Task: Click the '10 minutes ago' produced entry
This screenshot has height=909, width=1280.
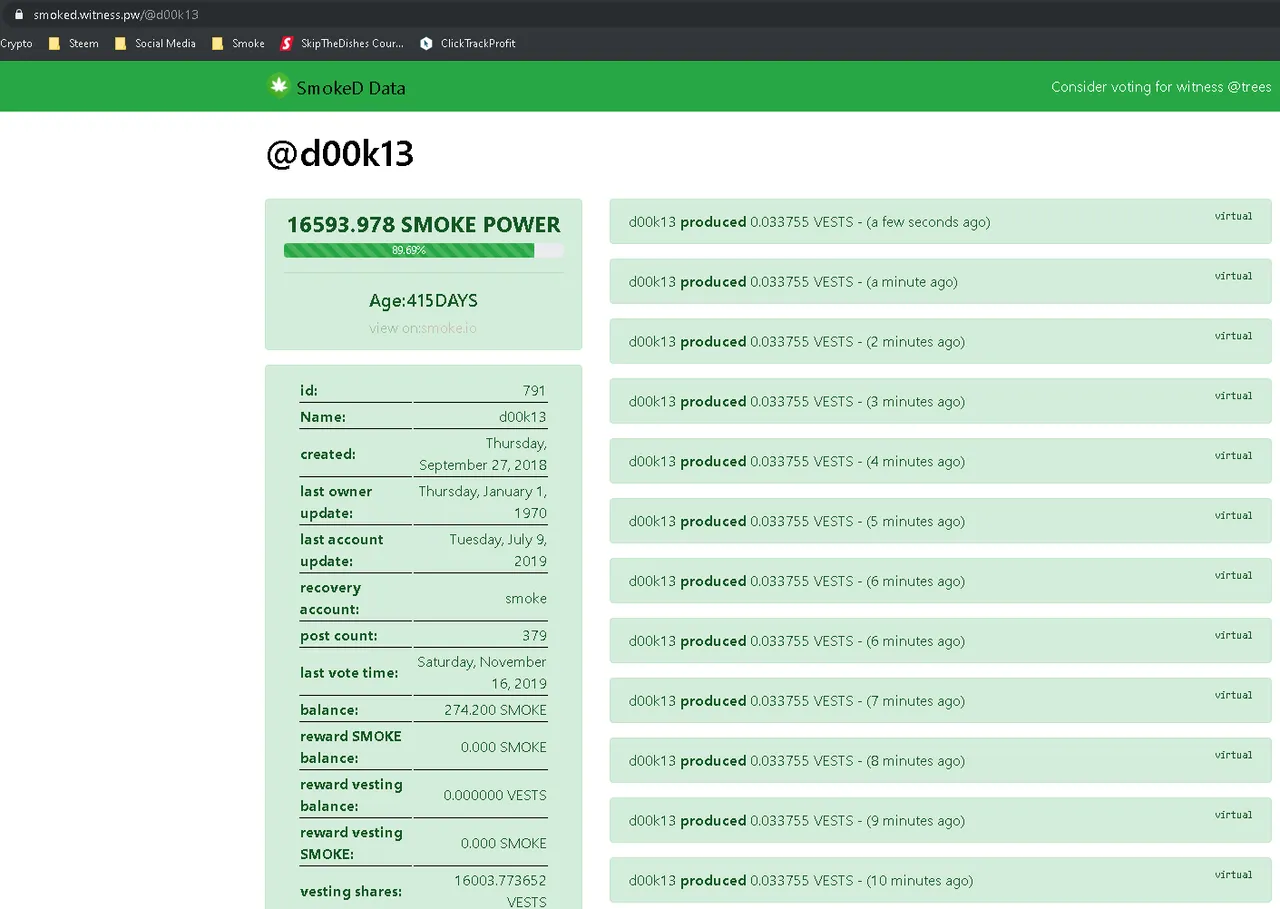Action: point(940,881)
